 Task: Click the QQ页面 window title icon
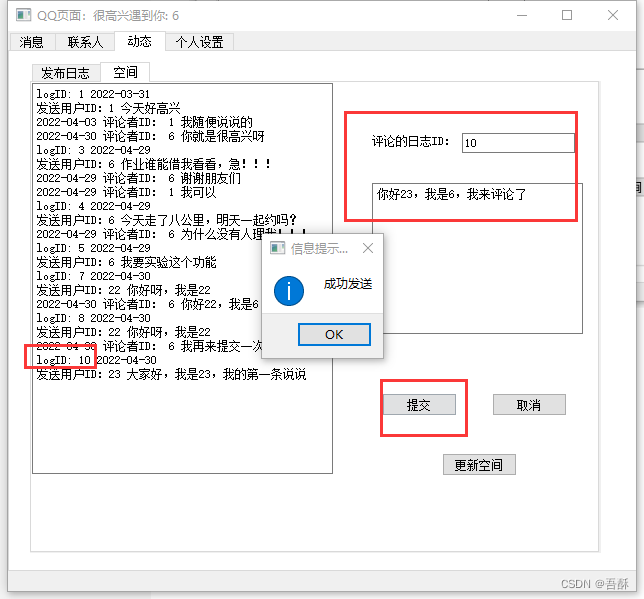coord(23,16)
